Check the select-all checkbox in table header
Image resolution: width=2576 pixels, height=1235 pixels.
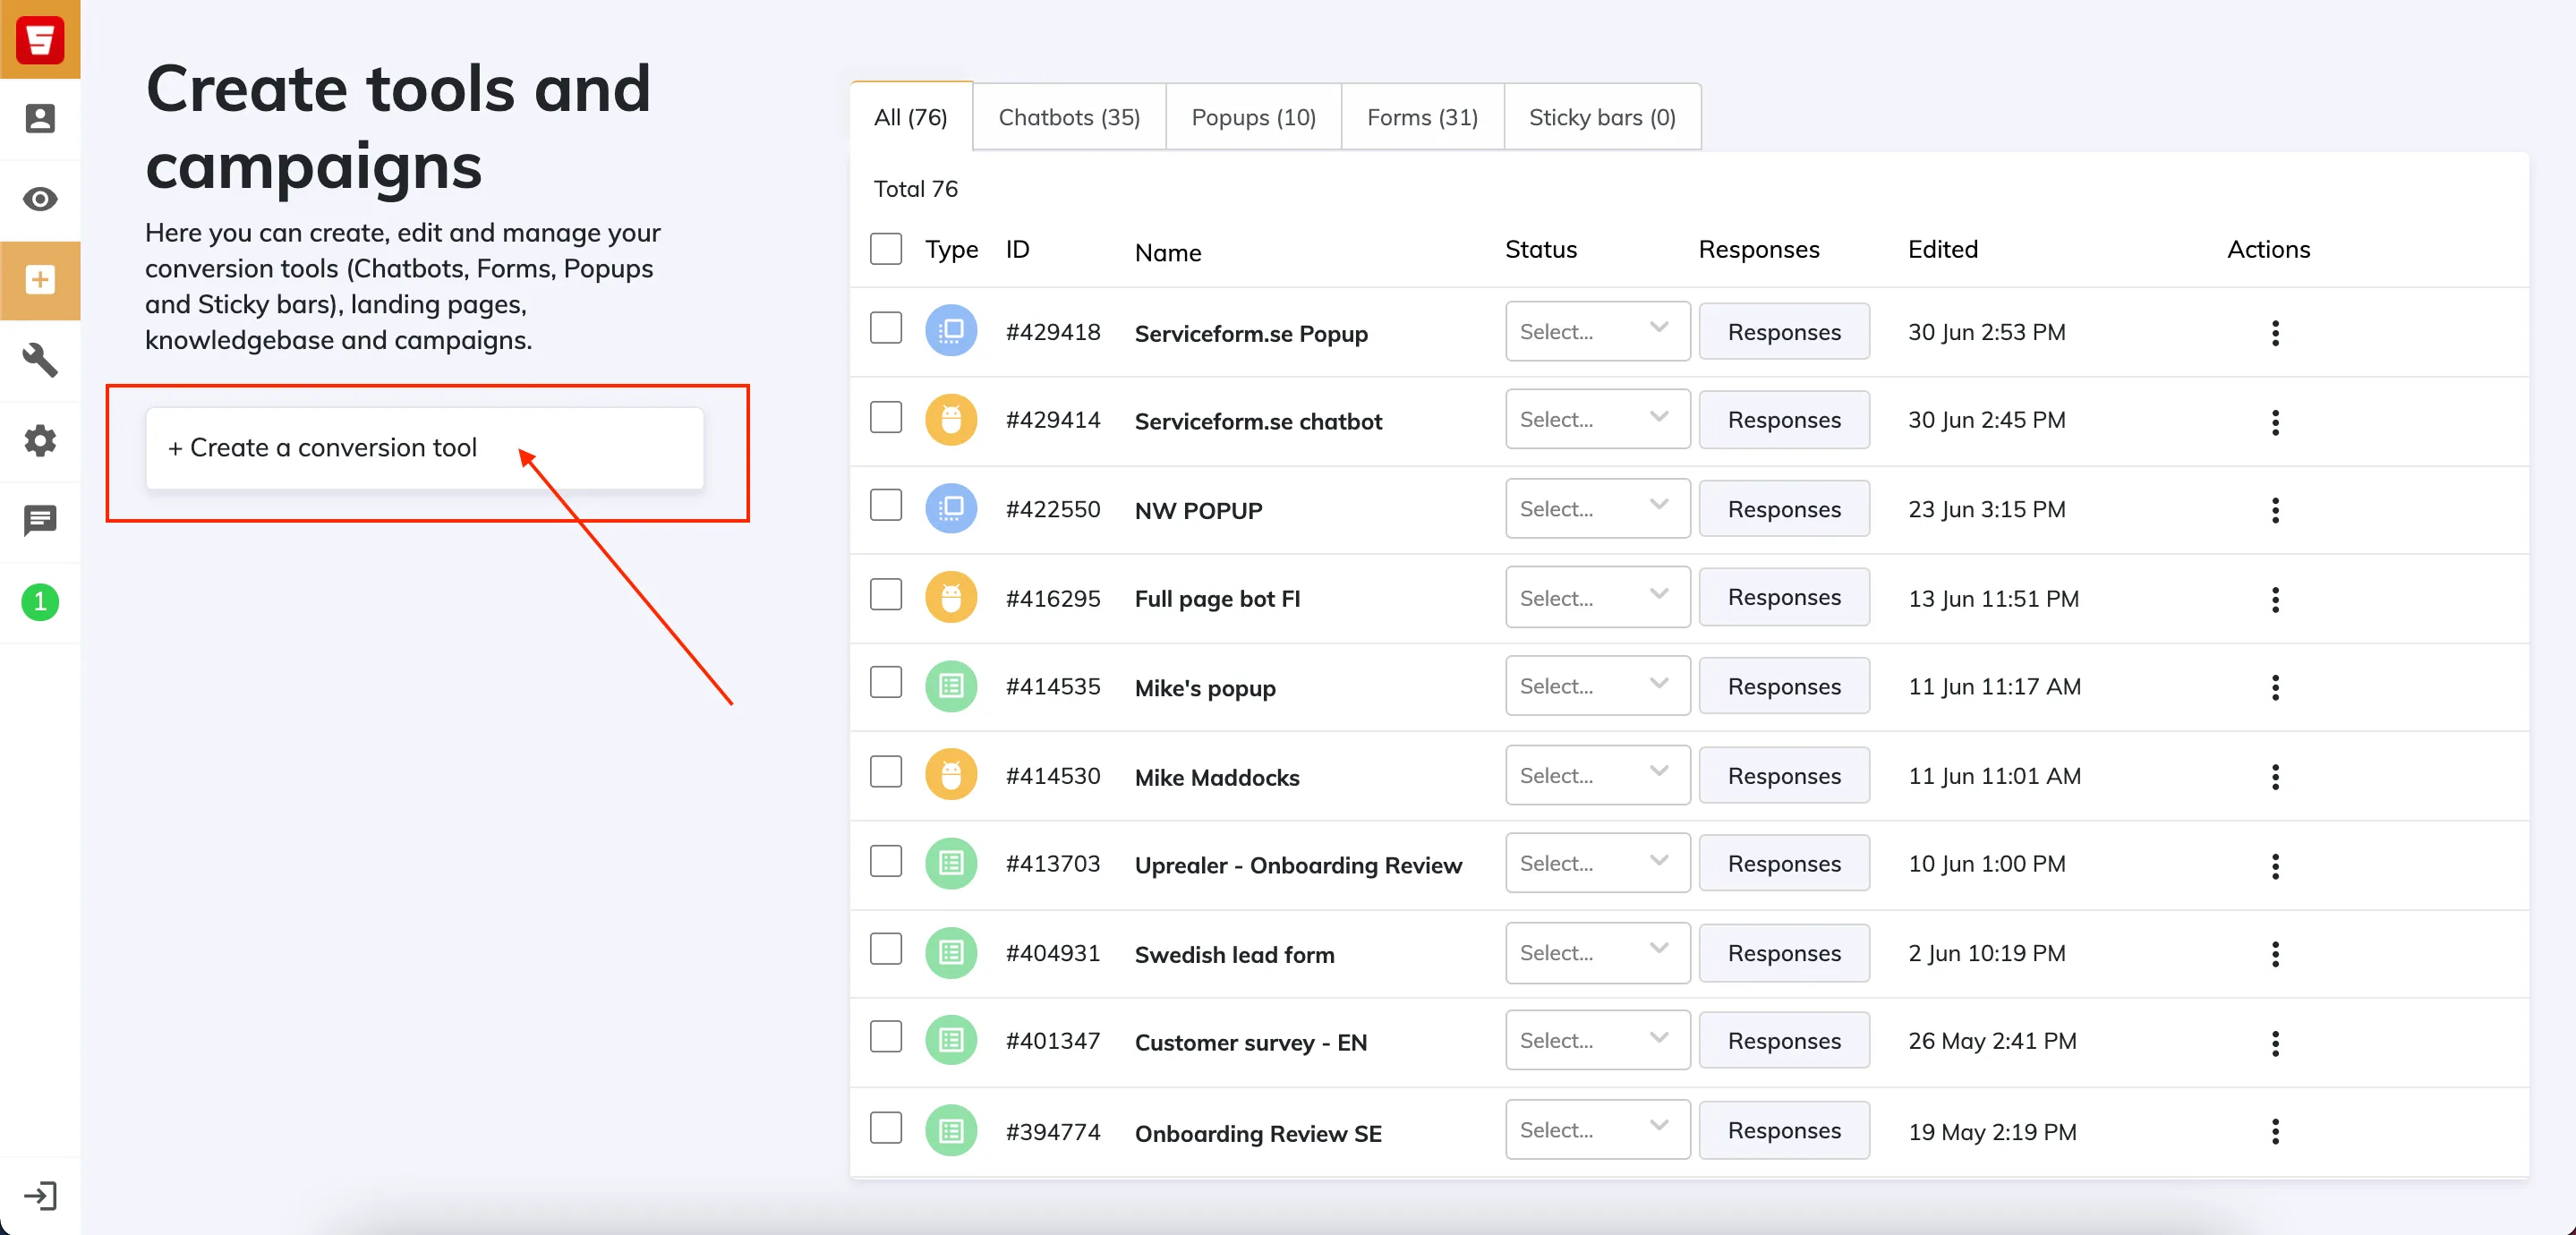tap(886, 249)
